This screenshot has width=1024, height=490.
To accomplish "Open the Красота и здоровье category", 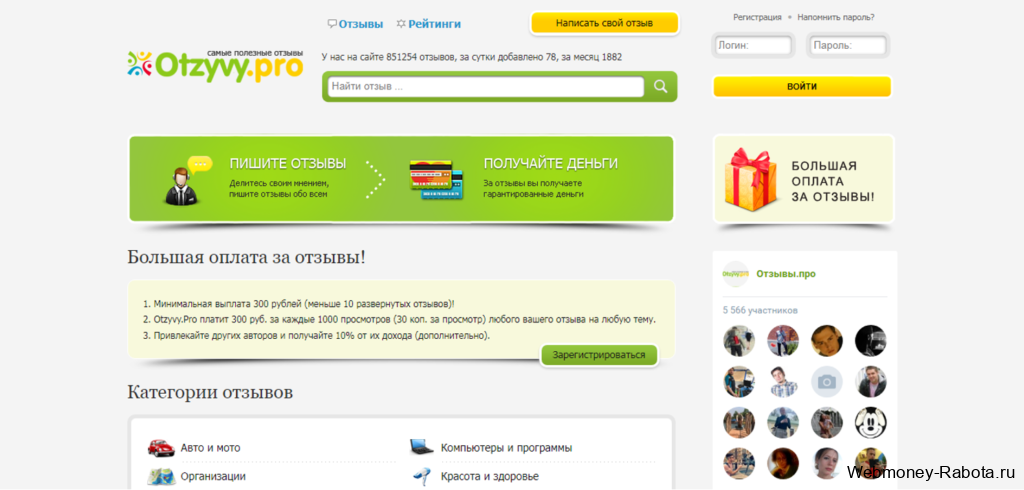I will [490, 477].
